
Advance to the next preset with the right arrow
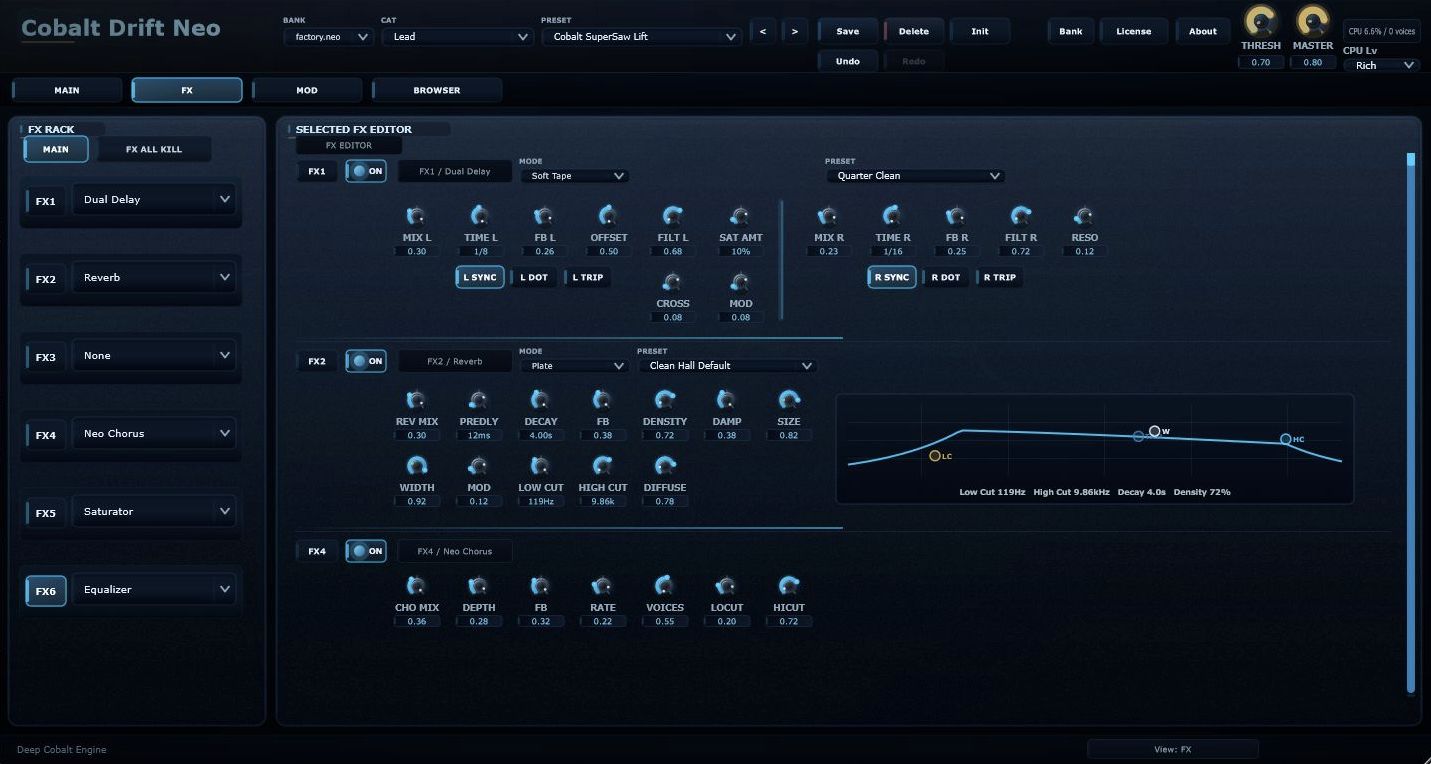[x=795, y=32]
